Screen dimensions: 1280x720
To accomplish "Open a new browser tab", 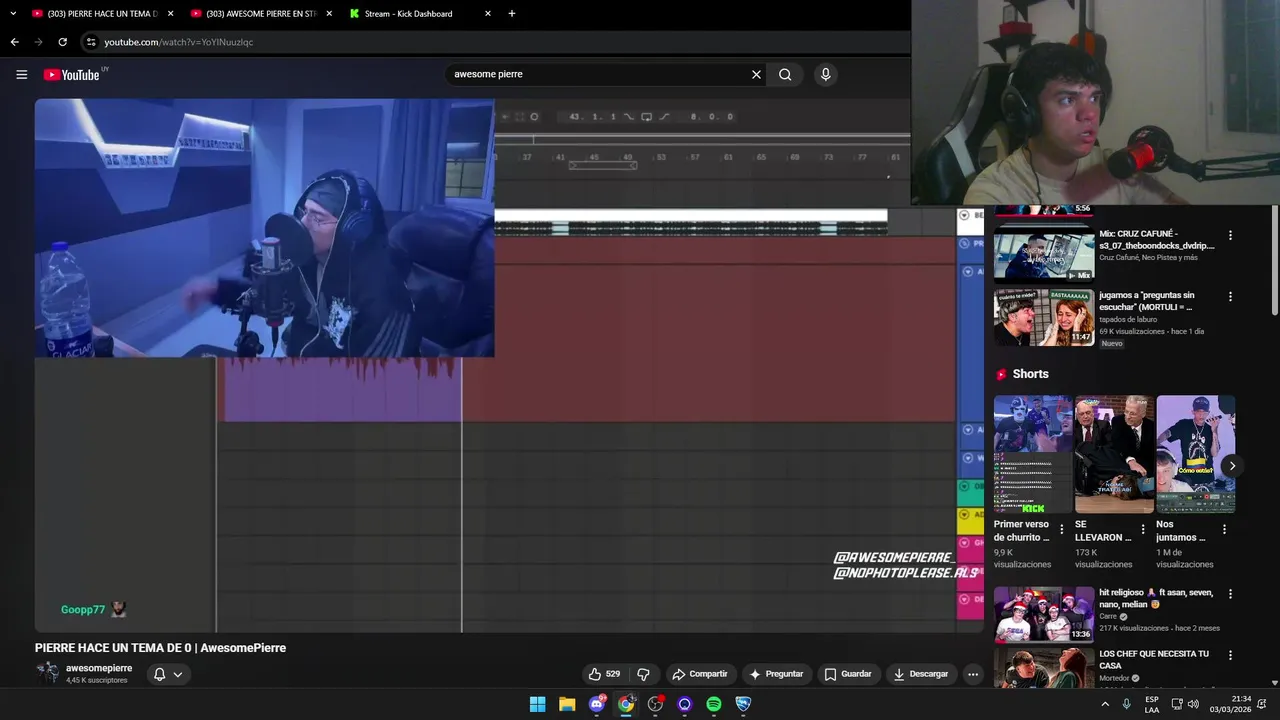I will point(512,14).
